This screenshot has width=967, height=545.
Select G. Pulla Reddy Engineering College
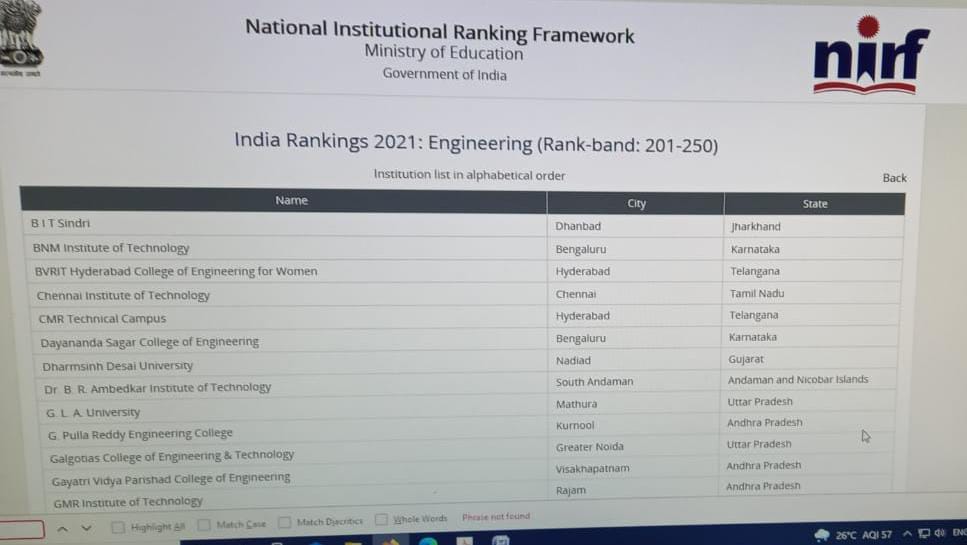pos(140,434)
